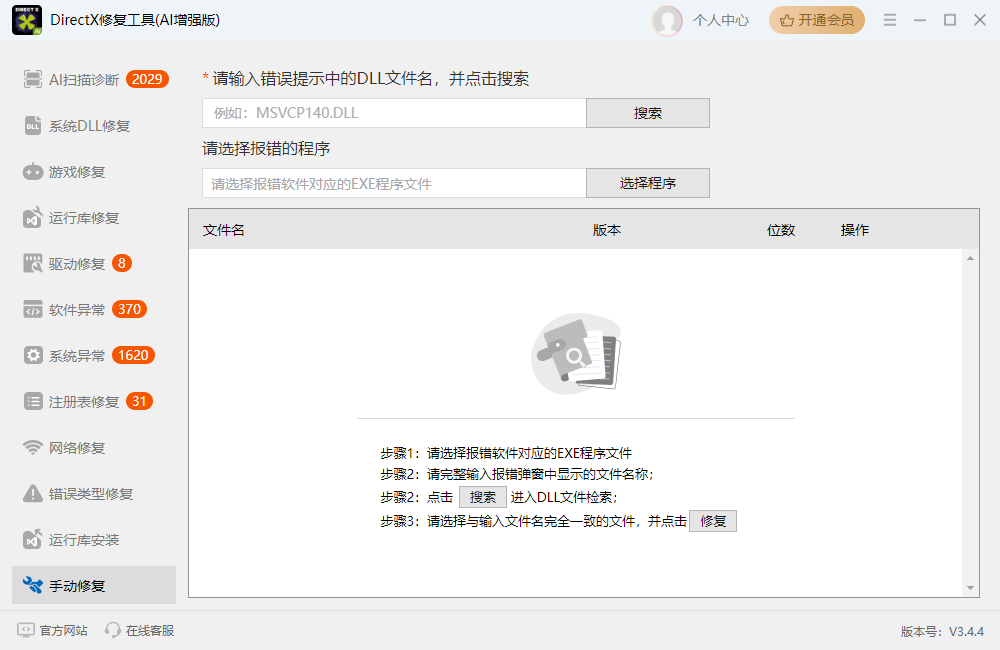Focus the DLL file name input field
The height and width of the screenshot is (650, 1000).
(394, 113)
